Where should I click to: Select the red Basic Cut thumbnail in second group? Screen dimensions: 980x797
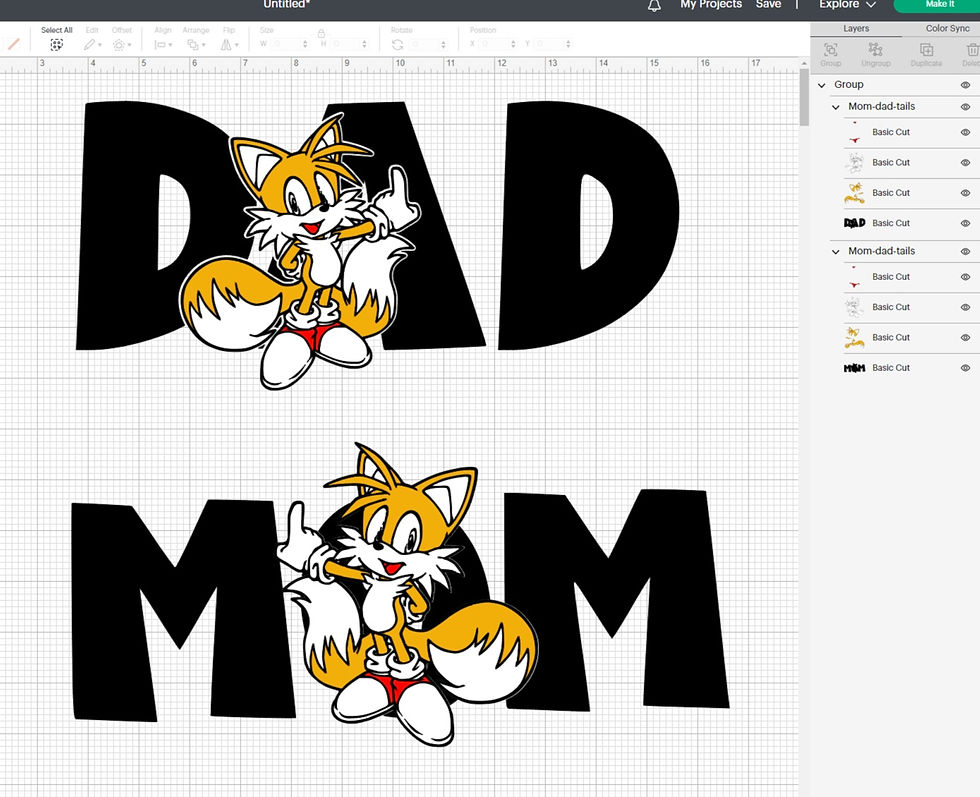[854, 276]
